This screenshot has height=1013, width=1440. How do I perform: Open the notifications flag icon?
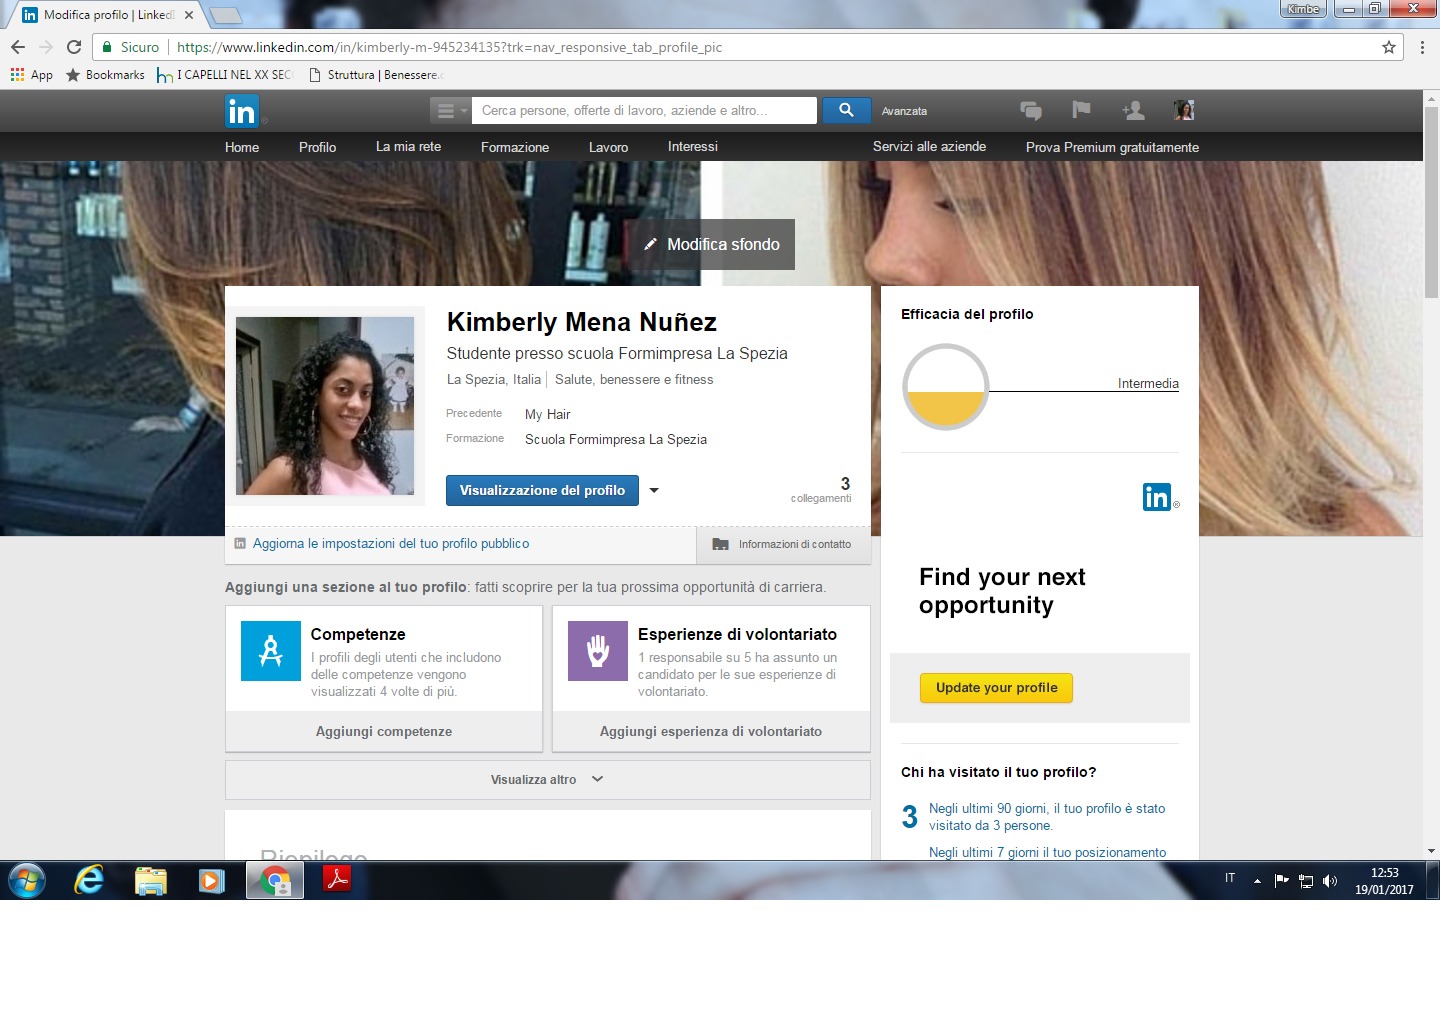(1081, 110)
